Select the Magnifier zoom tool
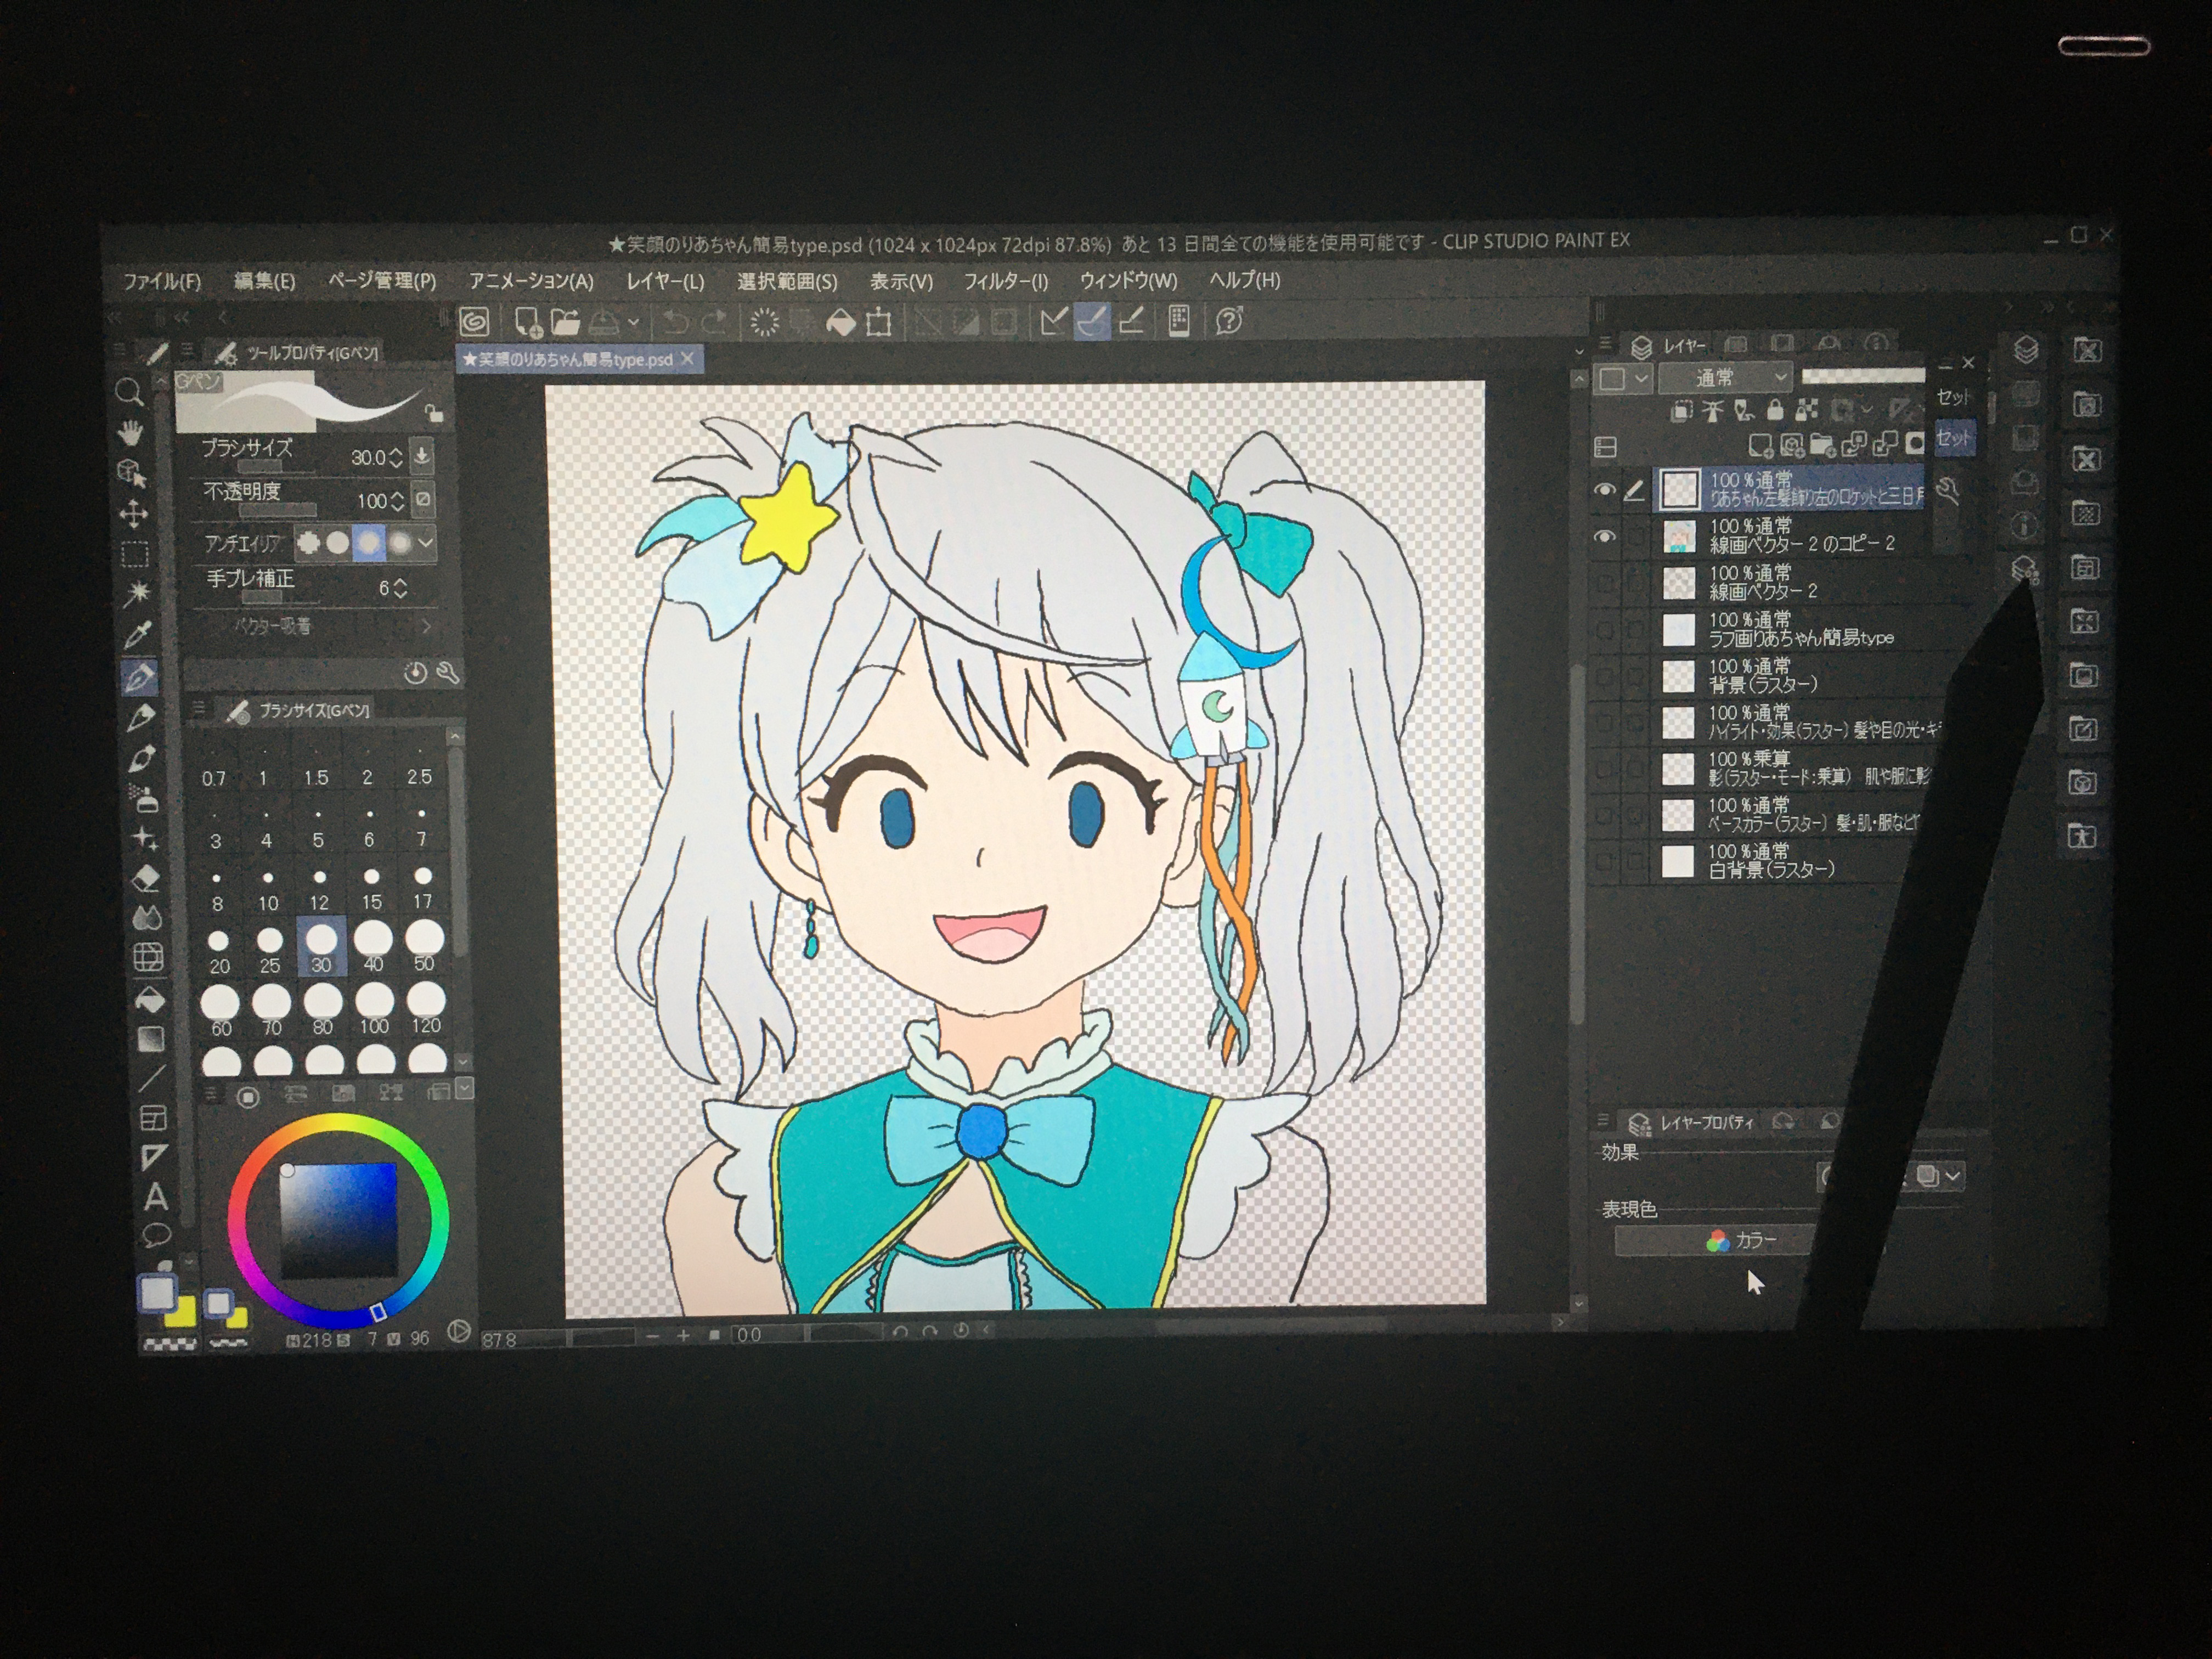The height and width of the screenshot is (1659, 2212). point(129,392)
